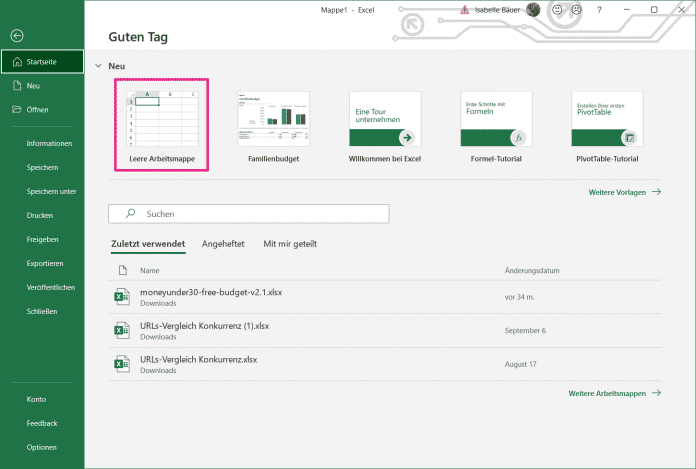Viewport: 696px width, 469px height.
Task: Collapse the Neu section chevron
Action: pyautogui.click(x=99, y=66)
